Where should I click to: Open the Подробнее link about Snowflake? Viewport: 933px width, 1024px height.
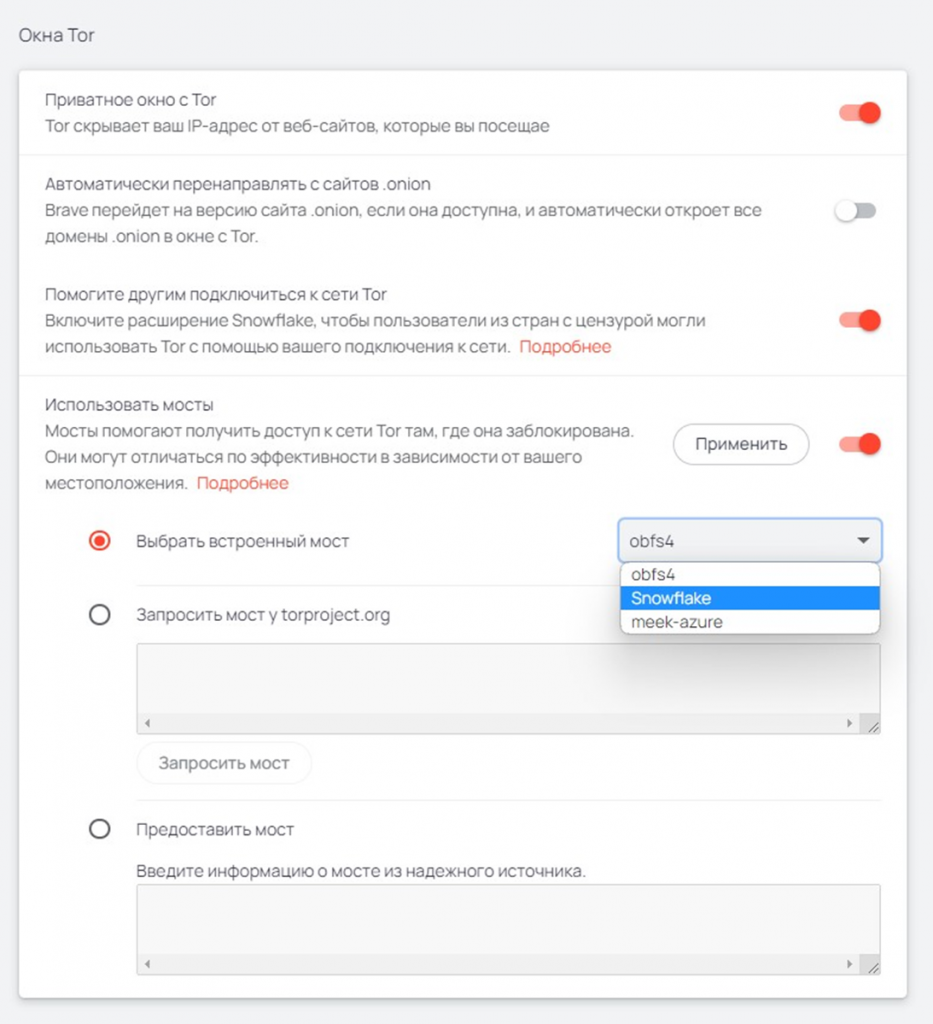564,347
